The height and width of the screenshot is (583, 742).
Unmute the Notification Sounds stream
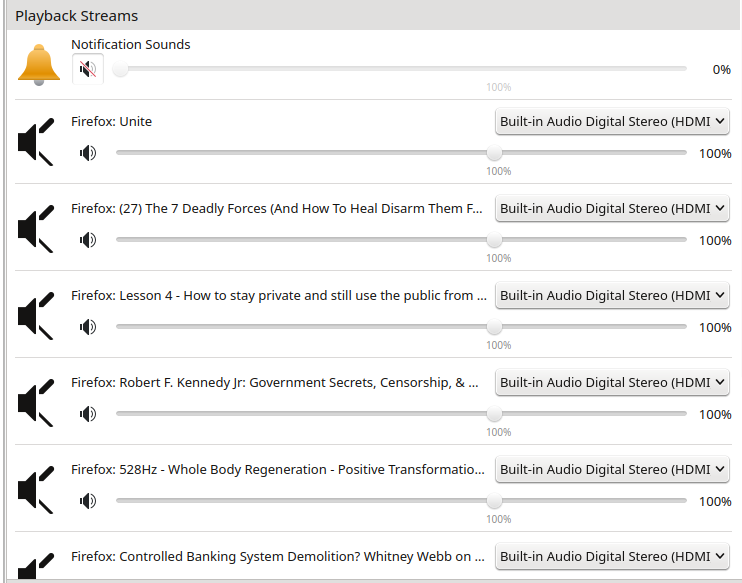click(88, 69)
